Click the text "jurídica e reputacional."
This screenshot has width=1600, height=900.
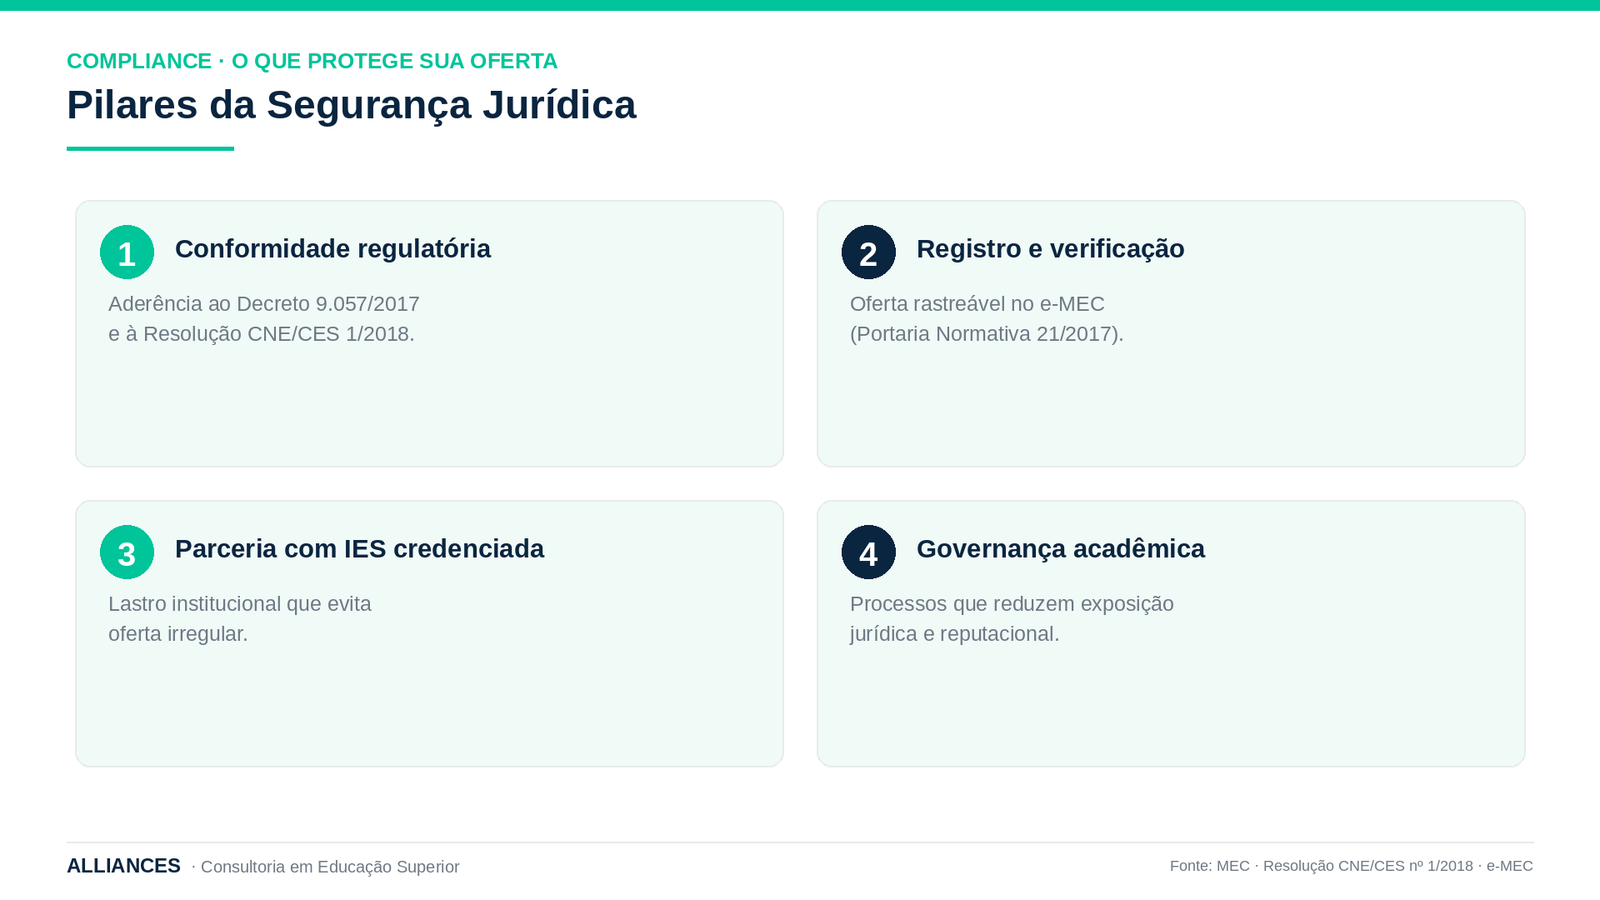click(954, 634)
